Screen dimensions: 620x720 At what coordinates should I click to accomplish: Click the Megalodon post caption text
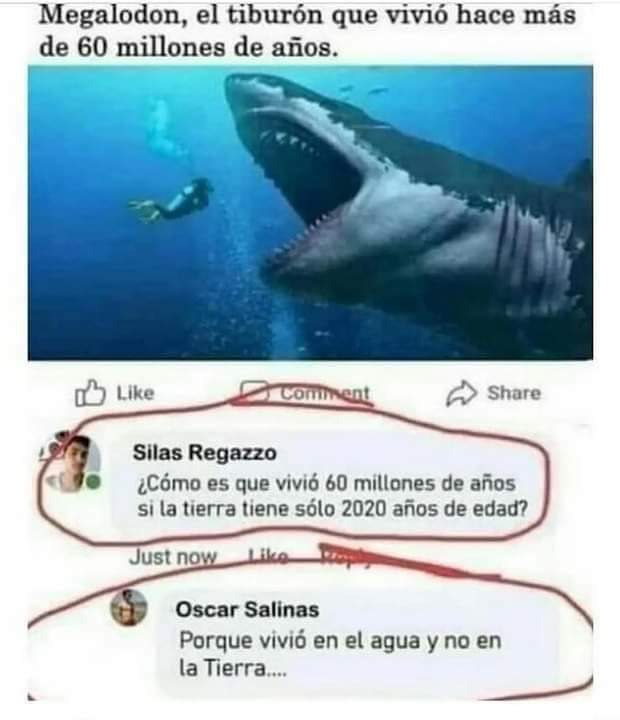pyautogui.click(x=307, y=31)
